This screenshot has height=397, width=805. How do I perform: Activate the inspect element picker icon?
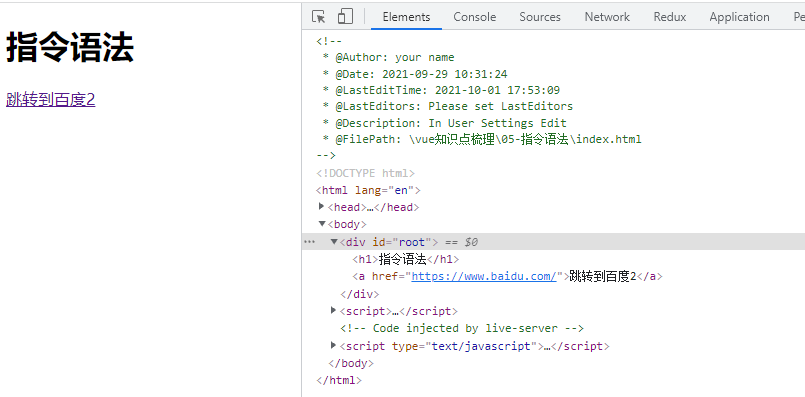coord(319,17)
